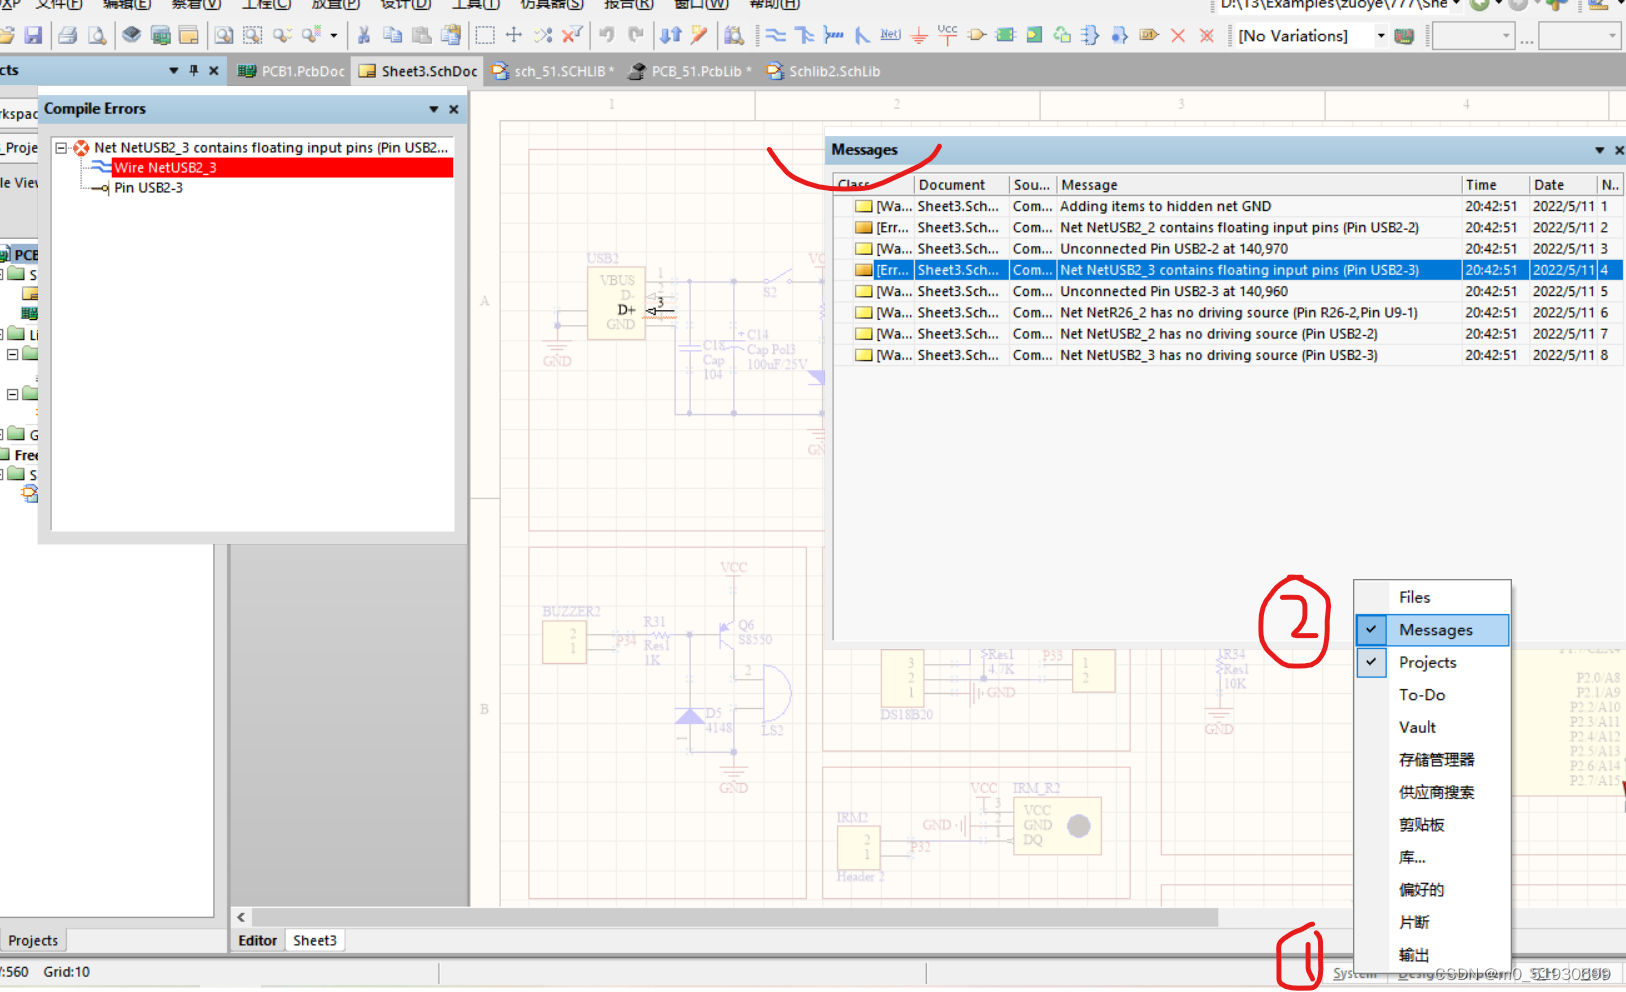
Task: Click the Paste icon in the toolbar
Action: point(422,36)
